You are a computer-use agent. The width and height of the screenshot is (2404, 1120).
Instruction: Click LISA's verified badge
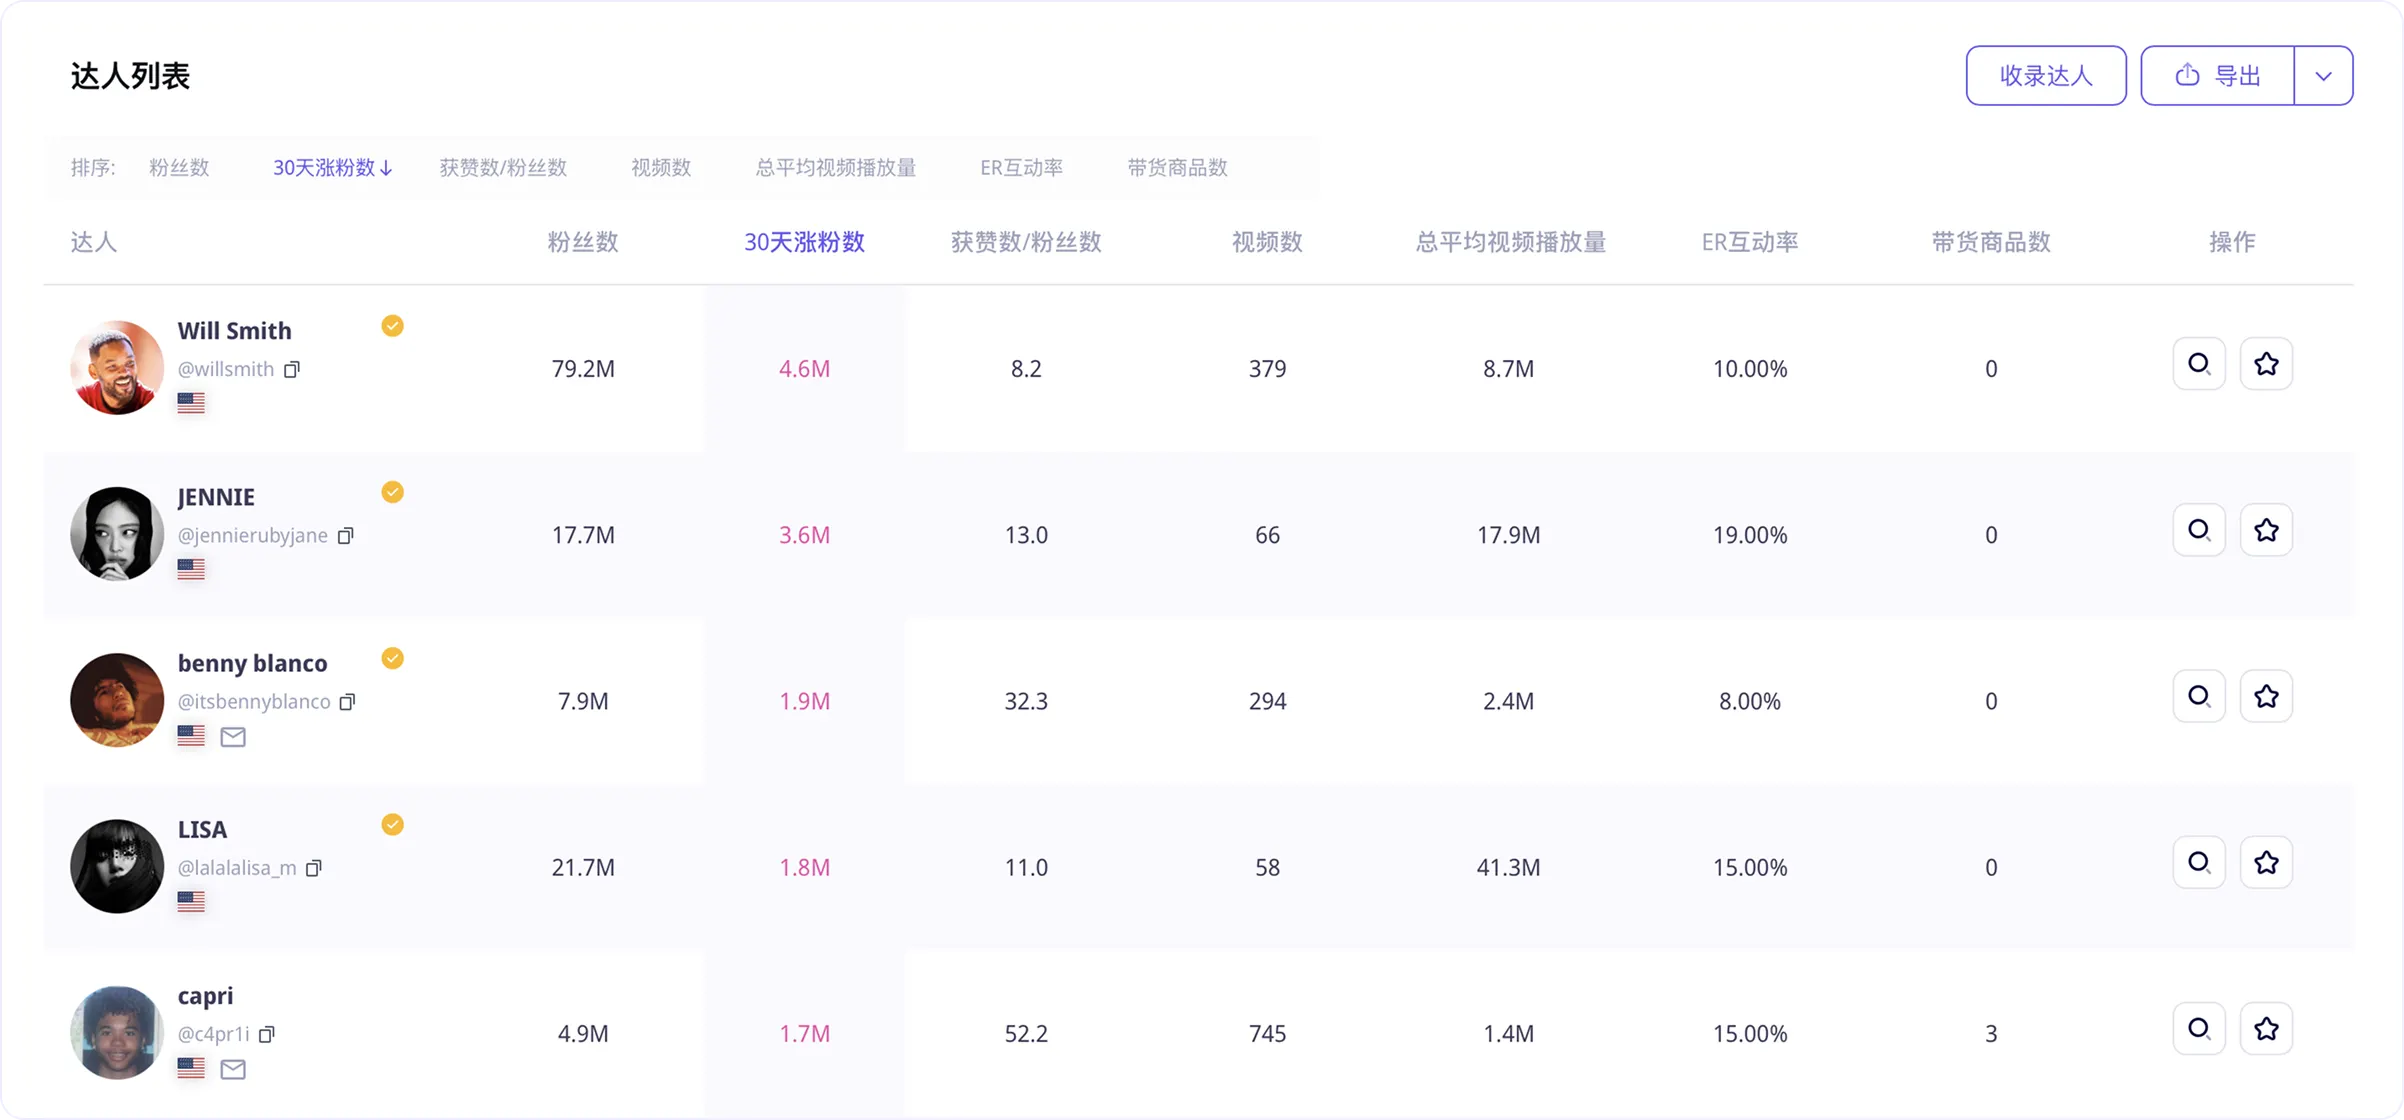coord(392,824)
